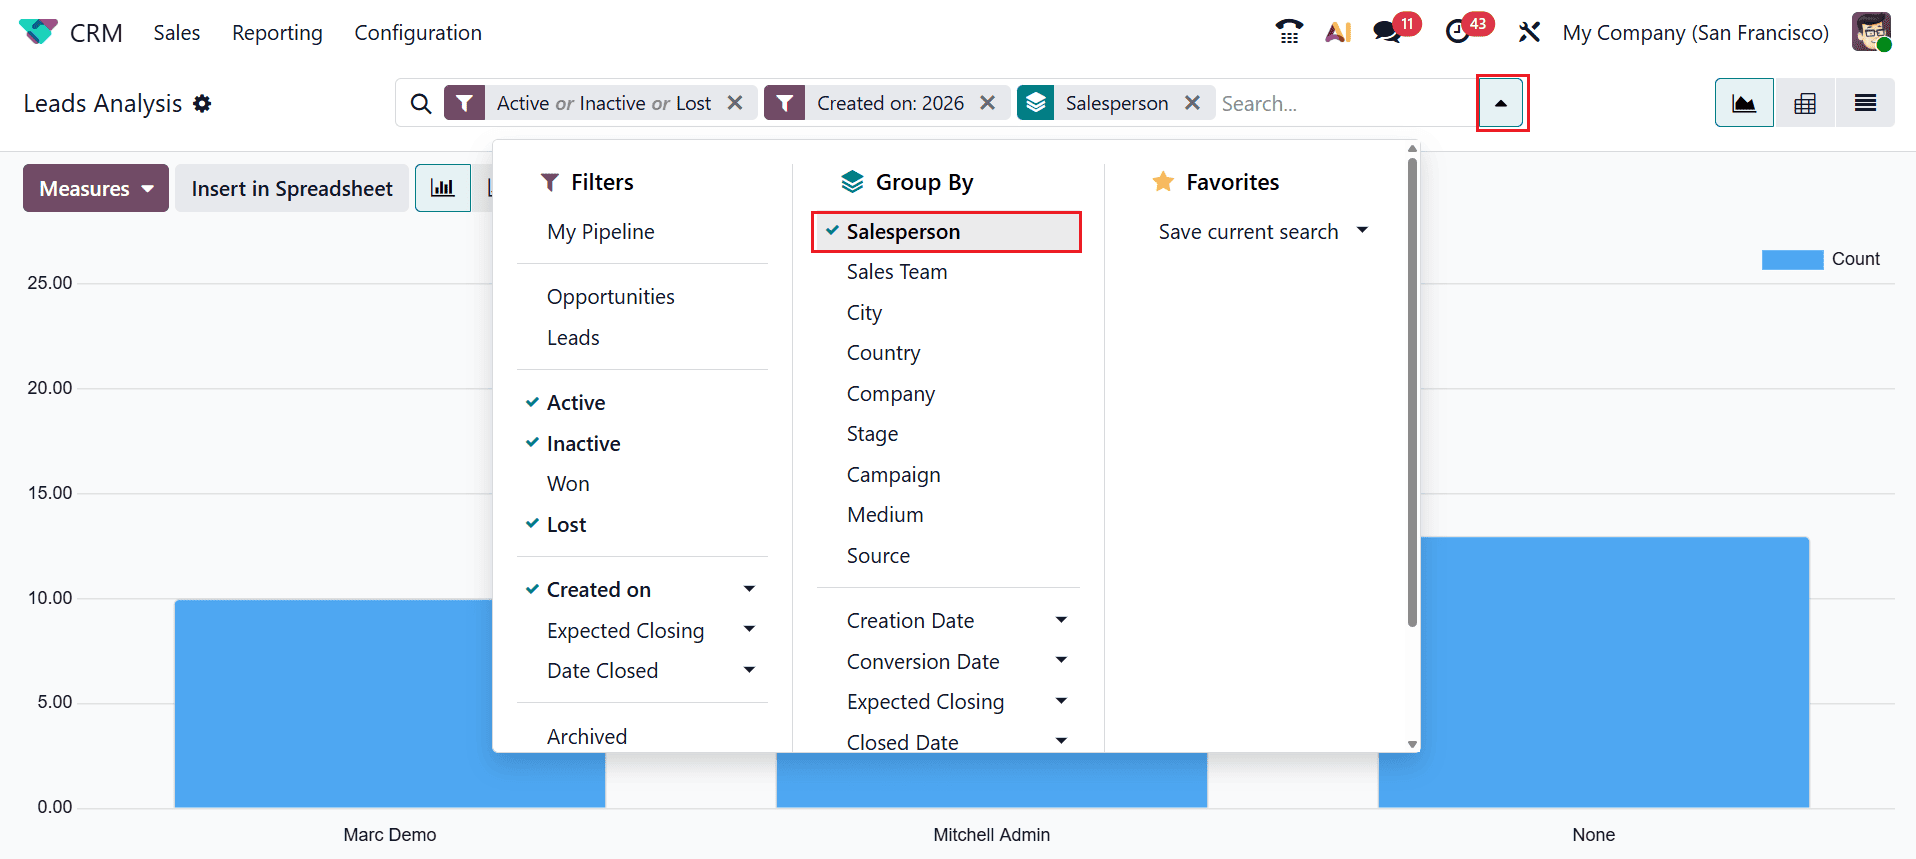The image size is (1916, 859).
Task: Expand Expected Closing filter options
Action: pos(749,630)
